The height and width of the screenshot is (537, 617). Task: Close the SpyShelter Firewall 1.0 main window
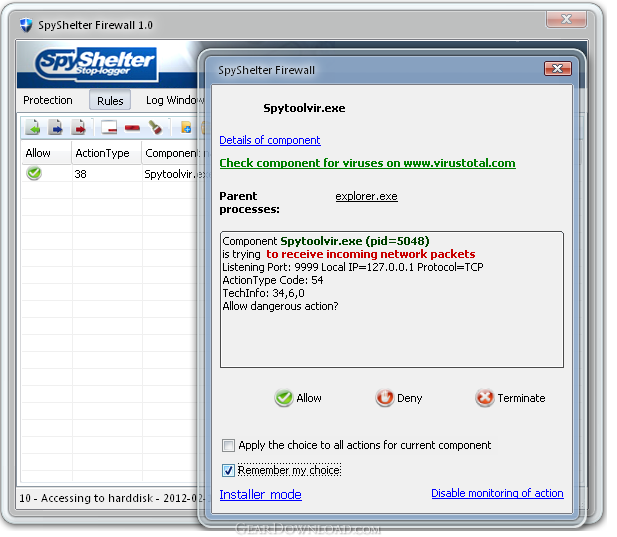tap(566, 18)
